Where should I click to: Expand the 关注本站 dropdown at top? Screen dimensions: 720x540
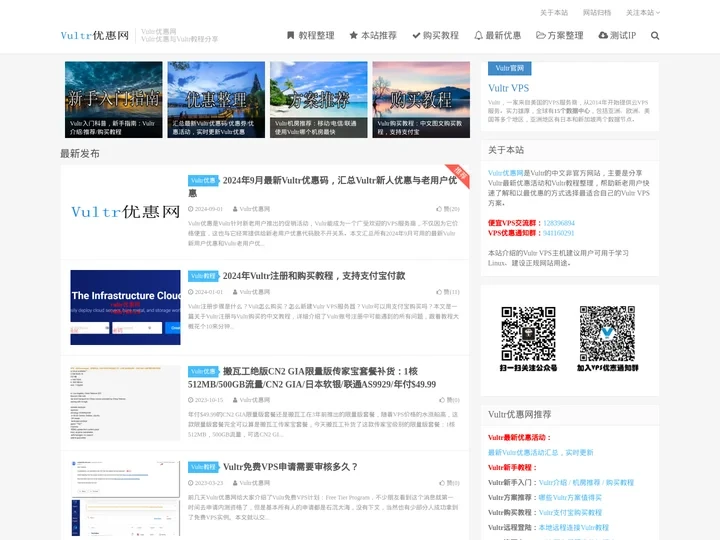tap(643, 13)
